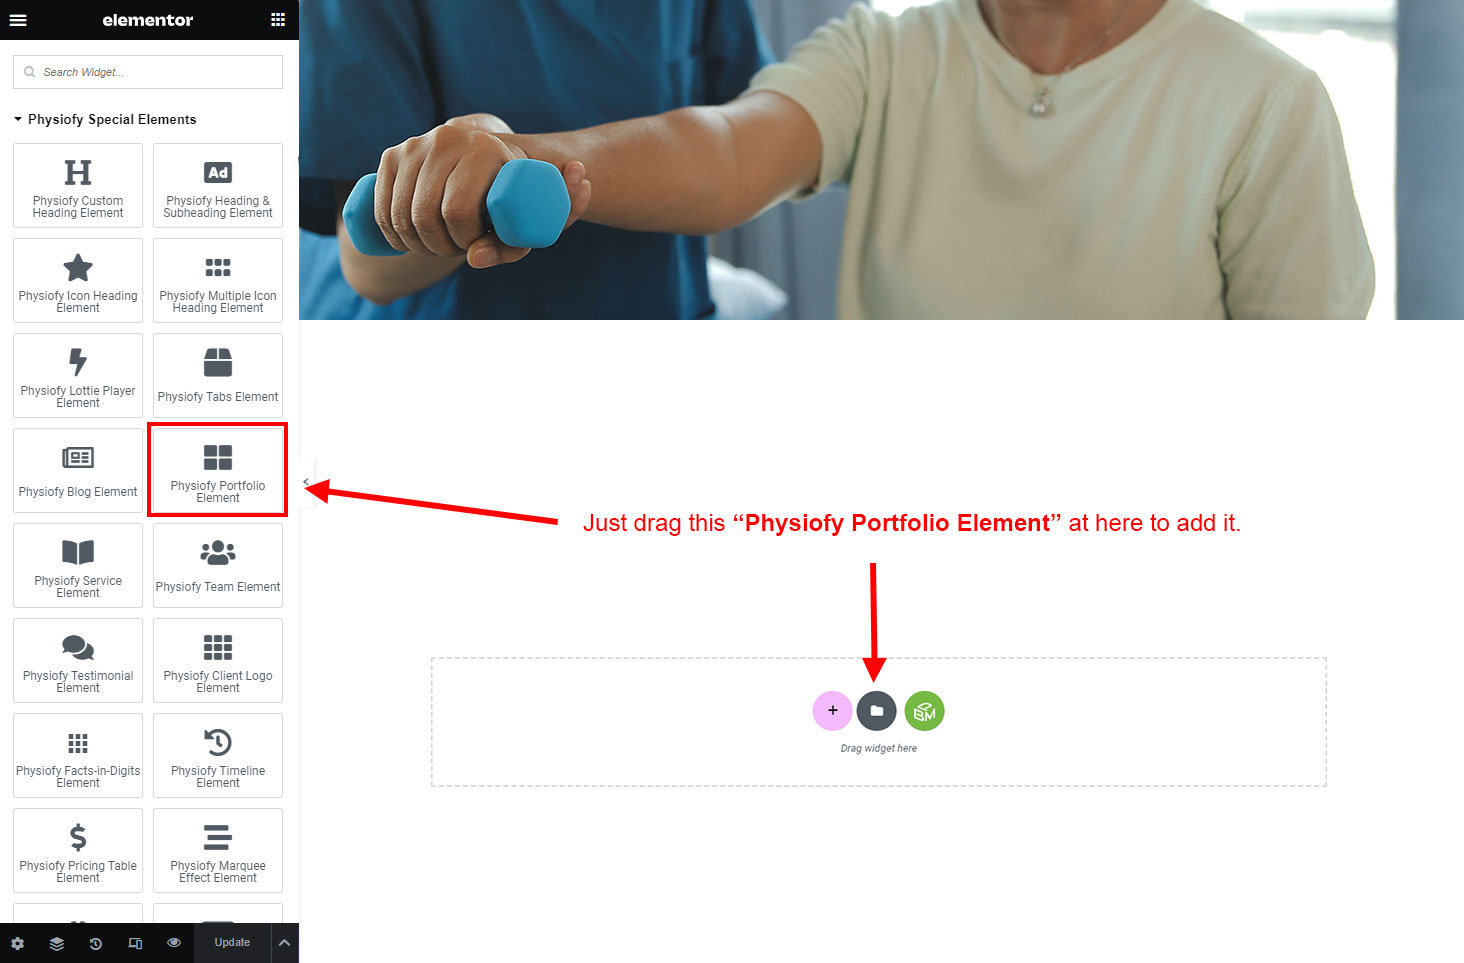Open the Elementor hamburger menu
Screen dimensions: 1464x963
(x=18, y=19)
